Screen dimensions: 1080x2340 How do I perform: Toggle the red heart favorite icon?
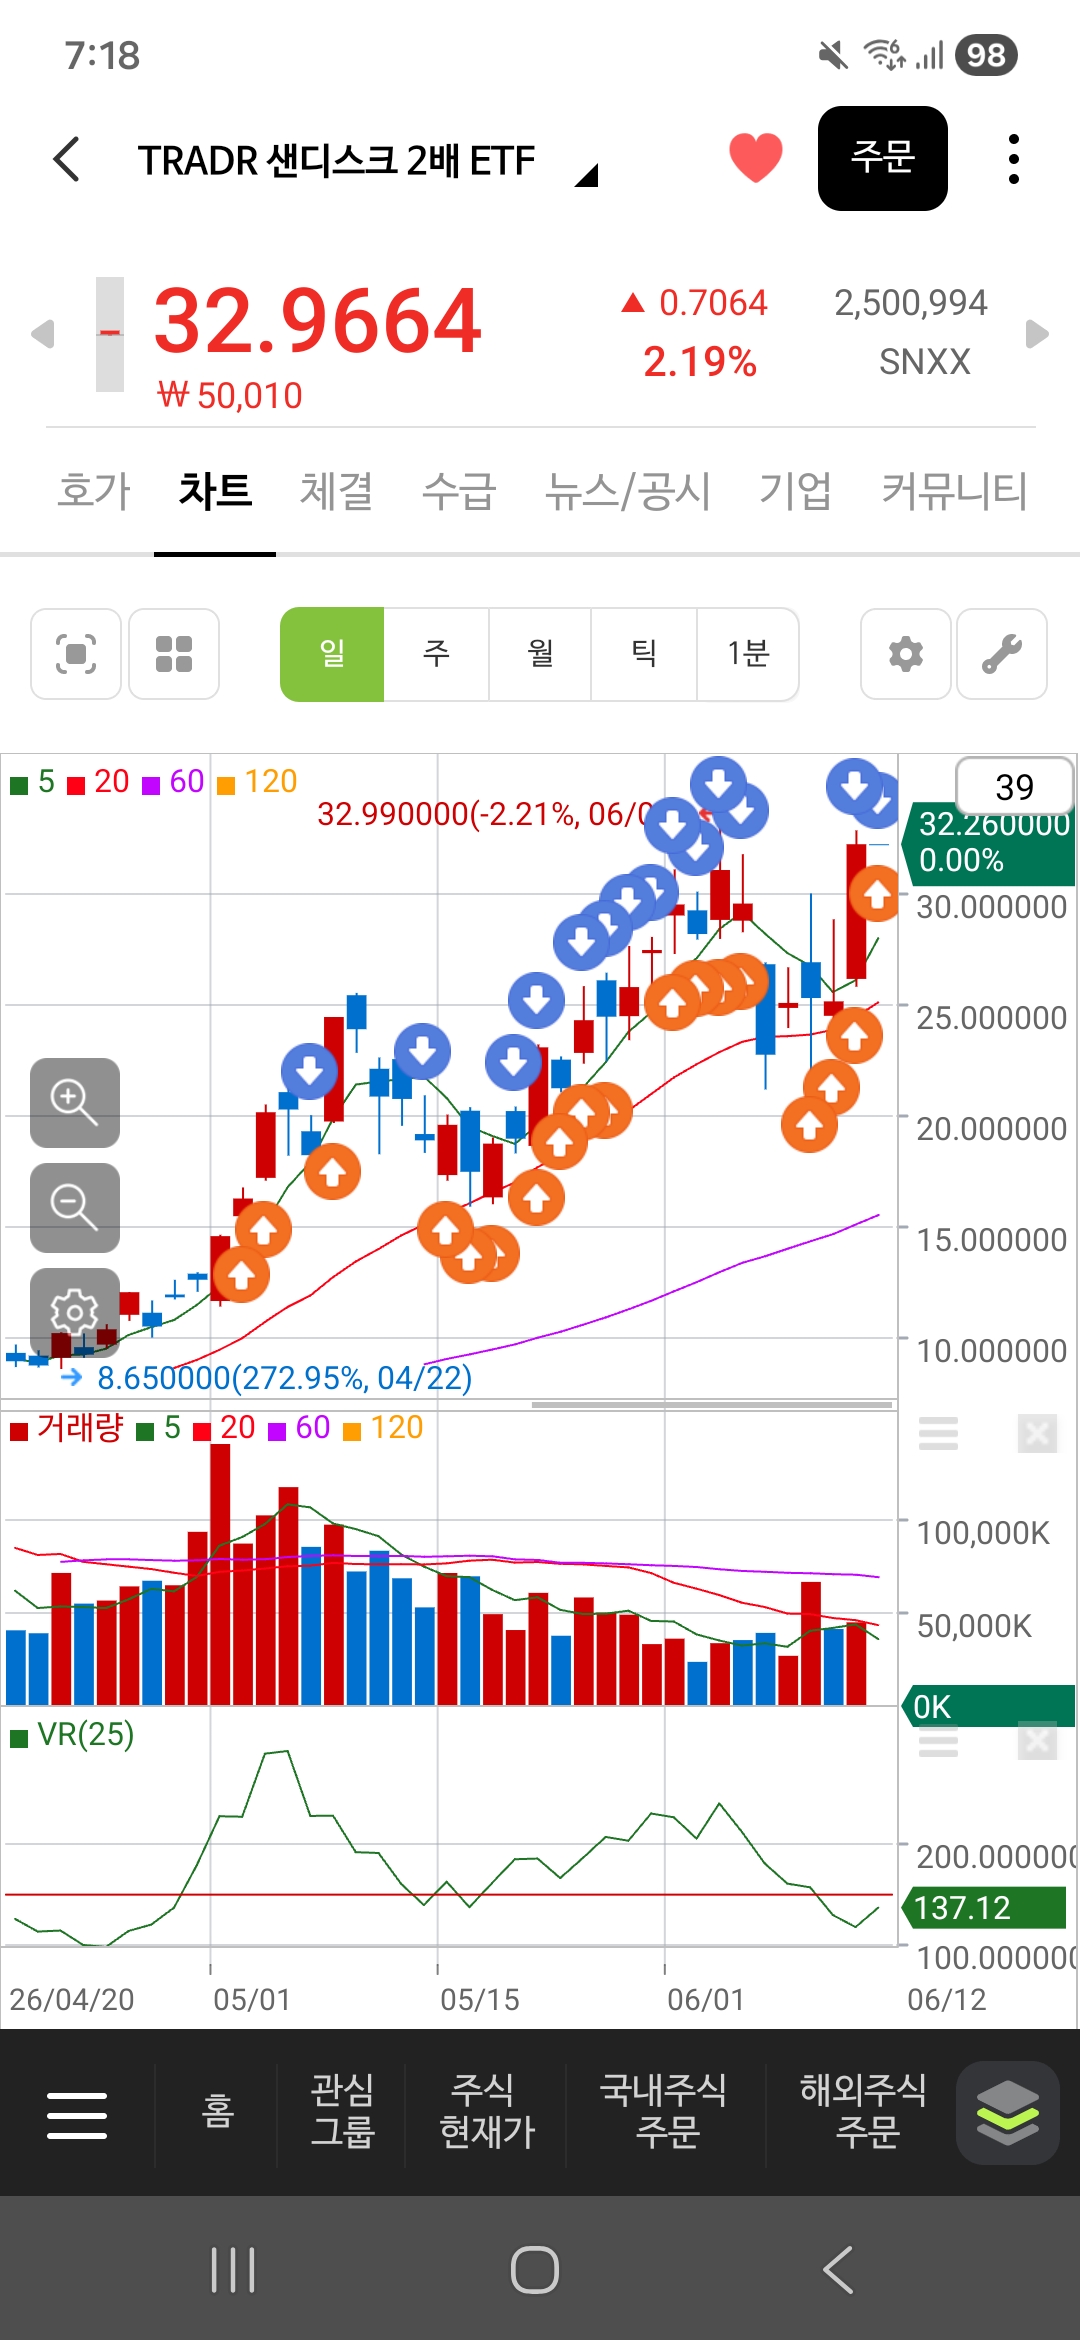click(756, 158)
